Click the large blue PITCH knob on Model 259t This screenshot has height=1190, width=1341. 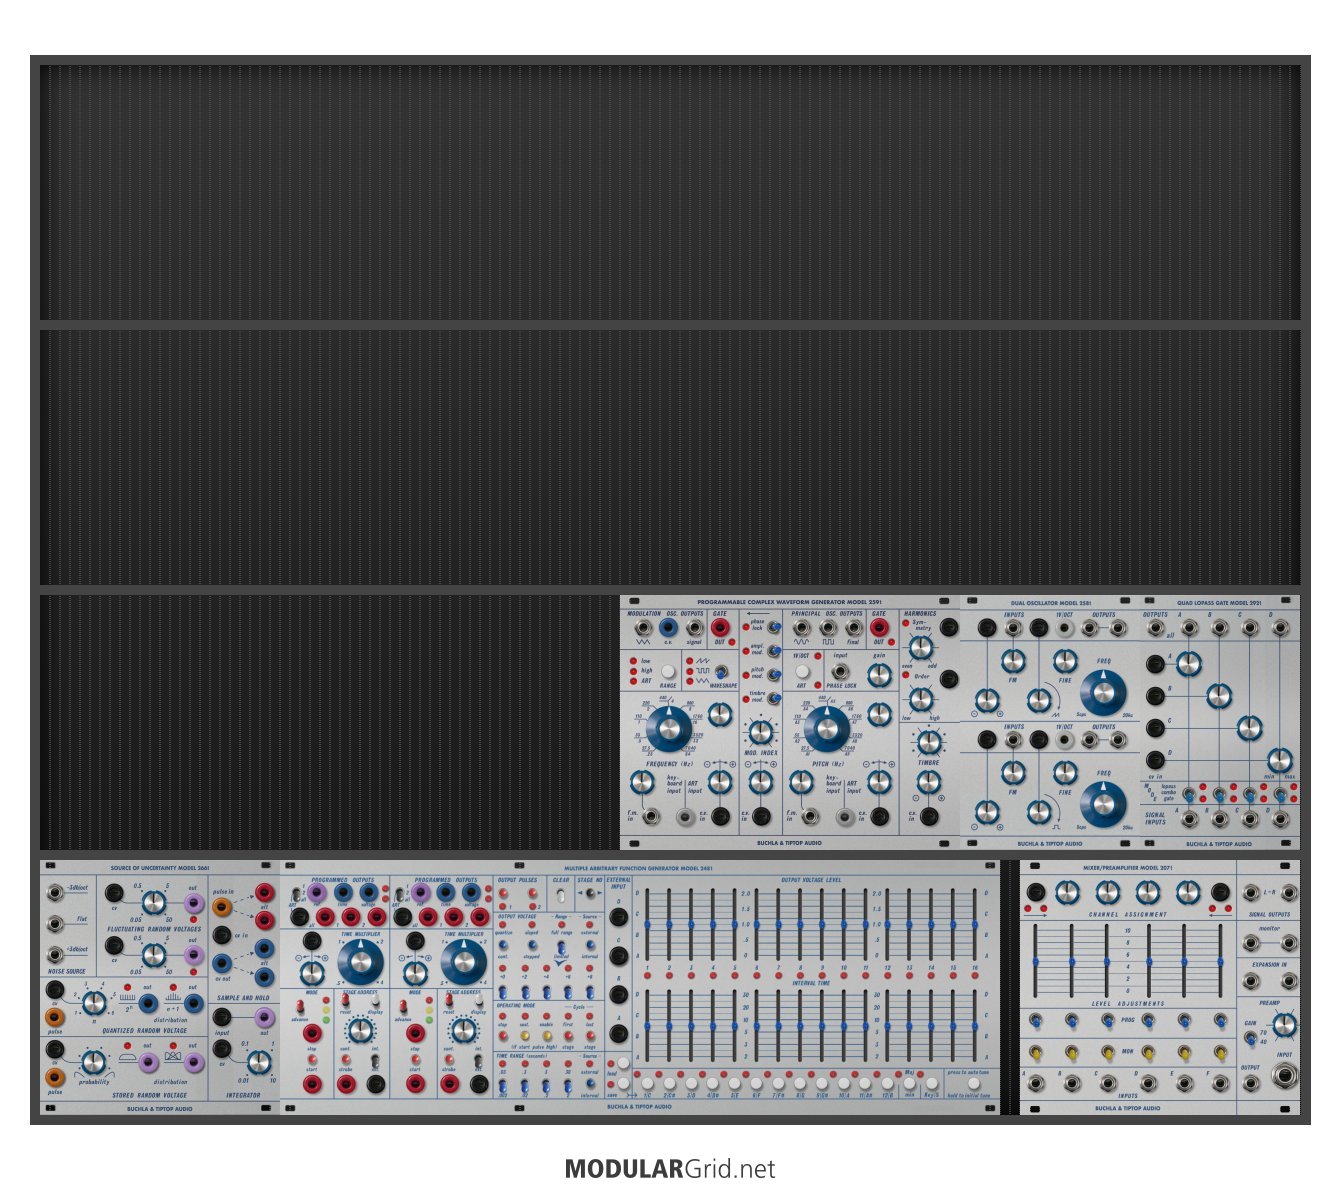[x=826, y=728]
